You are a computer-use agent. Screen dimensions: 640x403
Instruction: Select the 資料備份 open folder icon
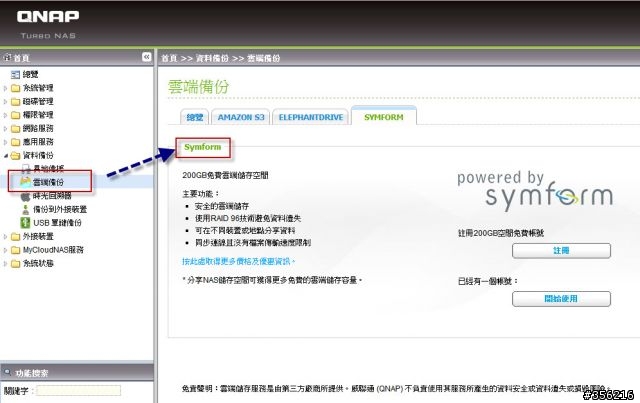point(16,156)
